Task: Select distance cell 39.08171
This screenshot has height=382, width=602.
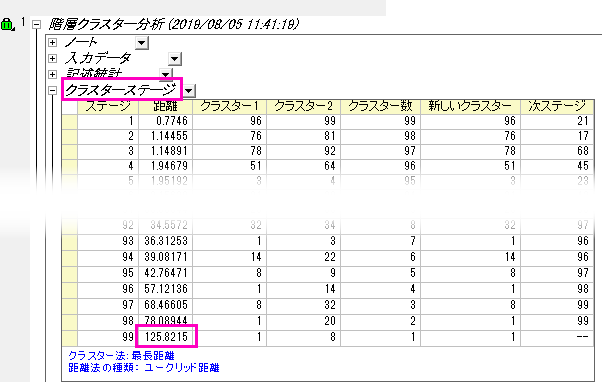Action: [165, 257]
